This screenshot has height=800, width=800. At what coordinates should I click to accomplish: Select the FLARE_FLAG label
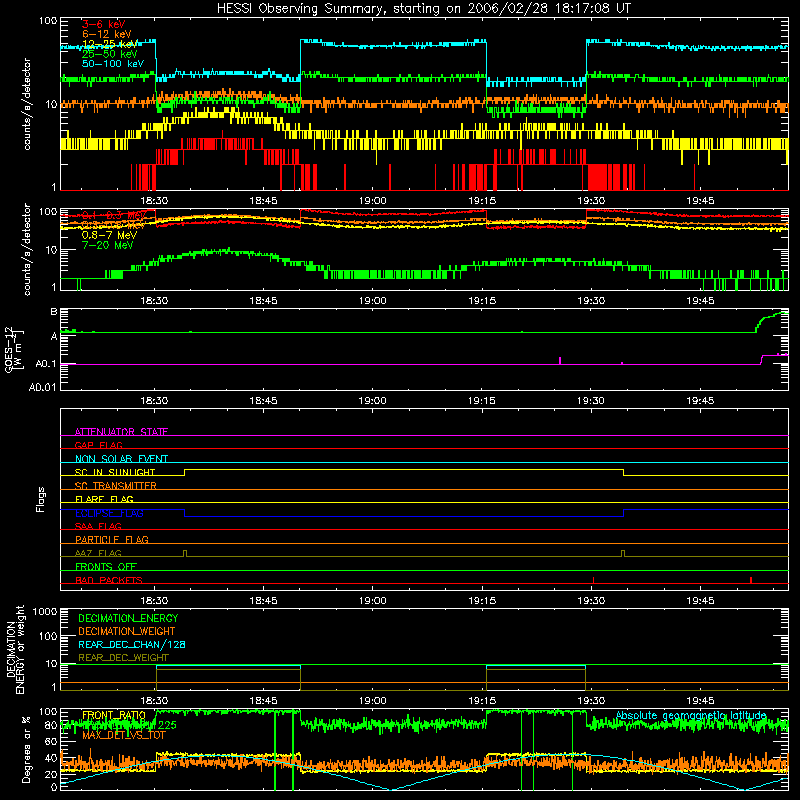(x=104, y=499)
